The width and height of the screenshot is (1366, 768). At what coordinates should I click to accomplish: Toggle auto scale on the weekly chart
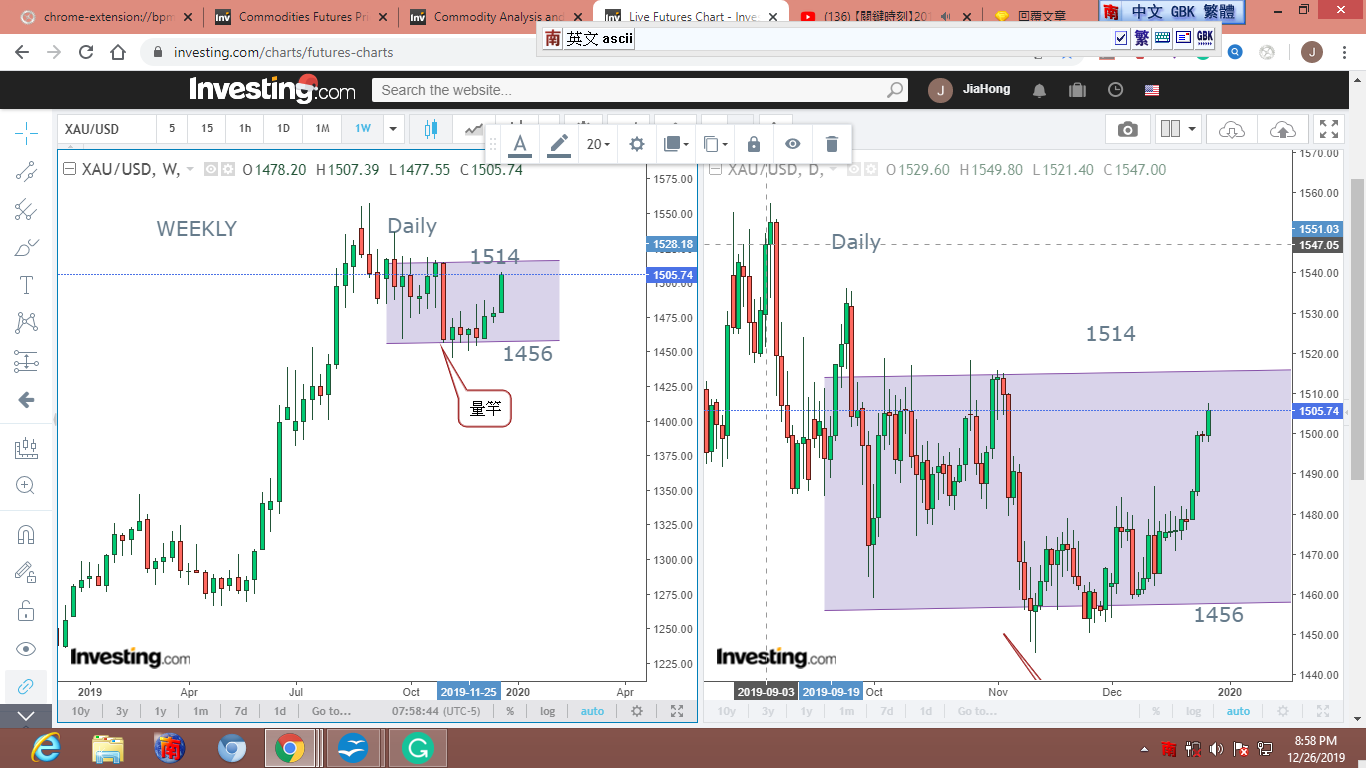[x=592, y=711]
